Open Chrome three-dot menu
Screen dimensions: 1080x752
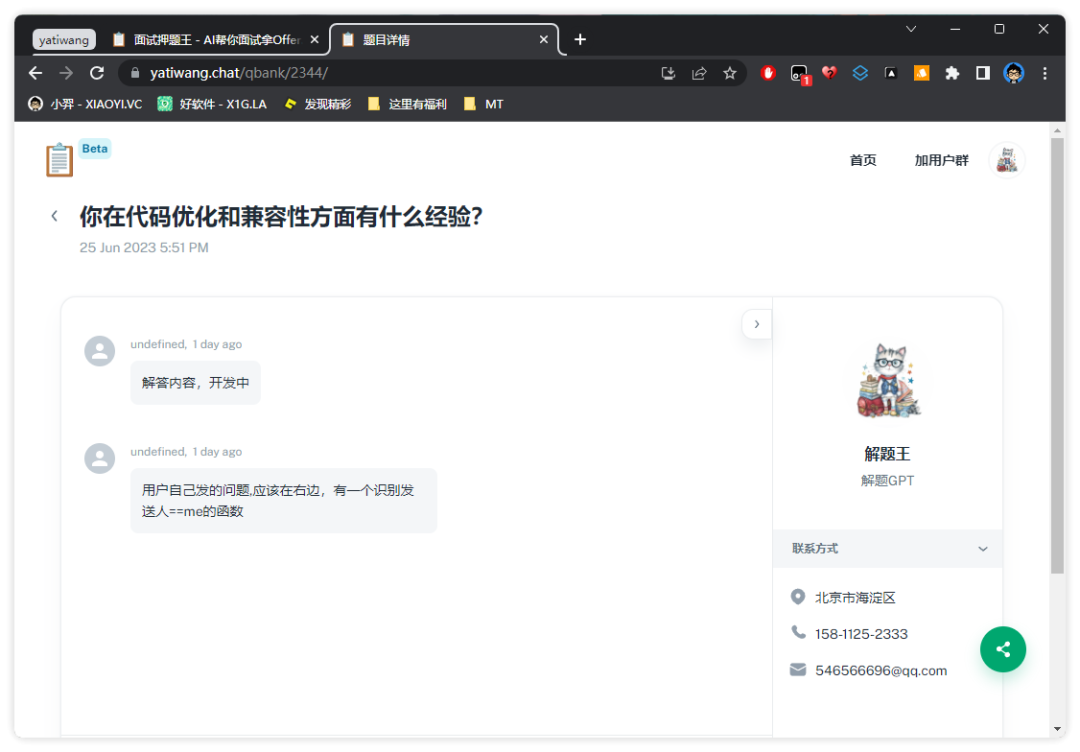click(1045, 73)
